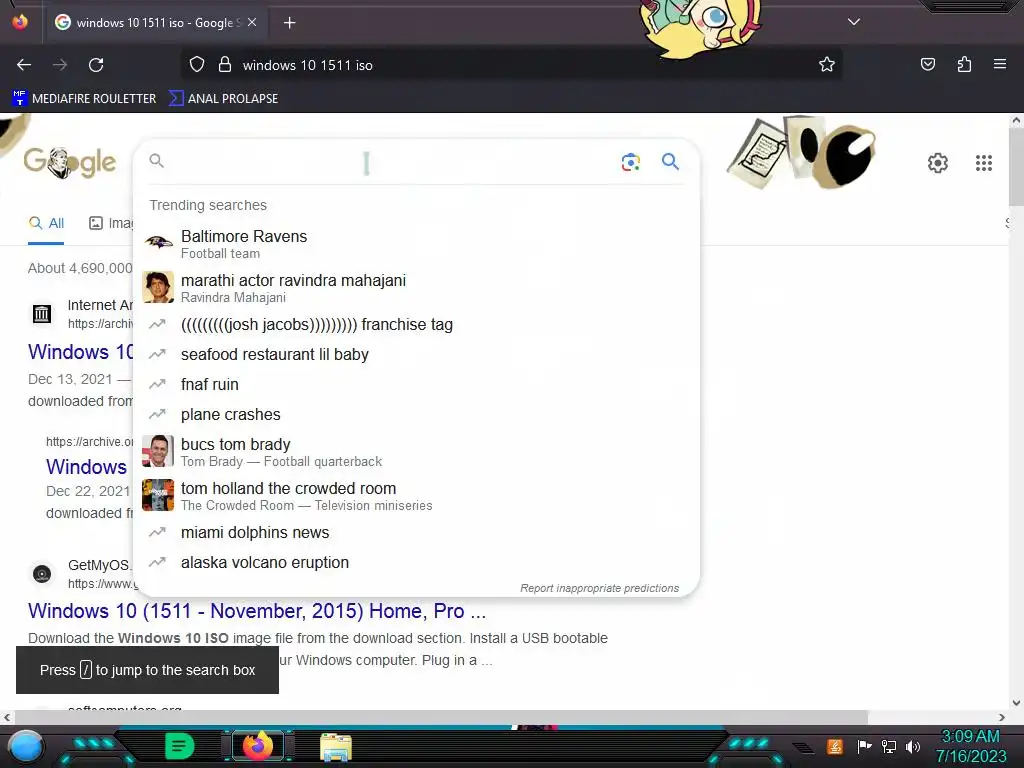
Task: Click the Internet Archive favicon in results
Action: pos(42,314)
